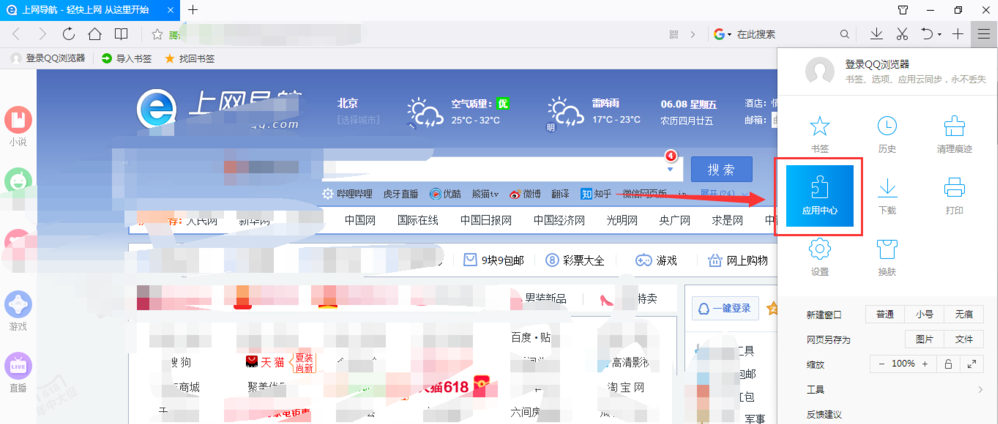Click 一键登录 button
The height and width of the screenshot is (424, 998).
click(x=726, y=307)
